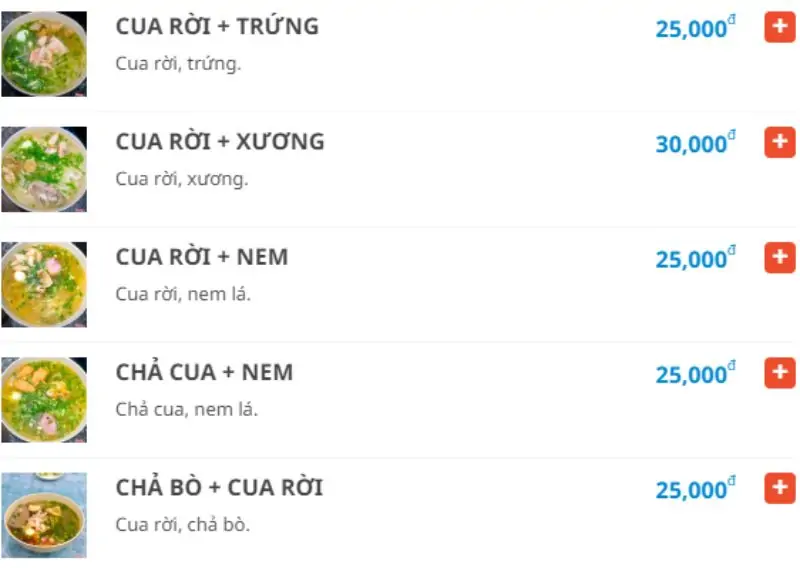Select the CUA RỜI + NEM title

point(202,257)
